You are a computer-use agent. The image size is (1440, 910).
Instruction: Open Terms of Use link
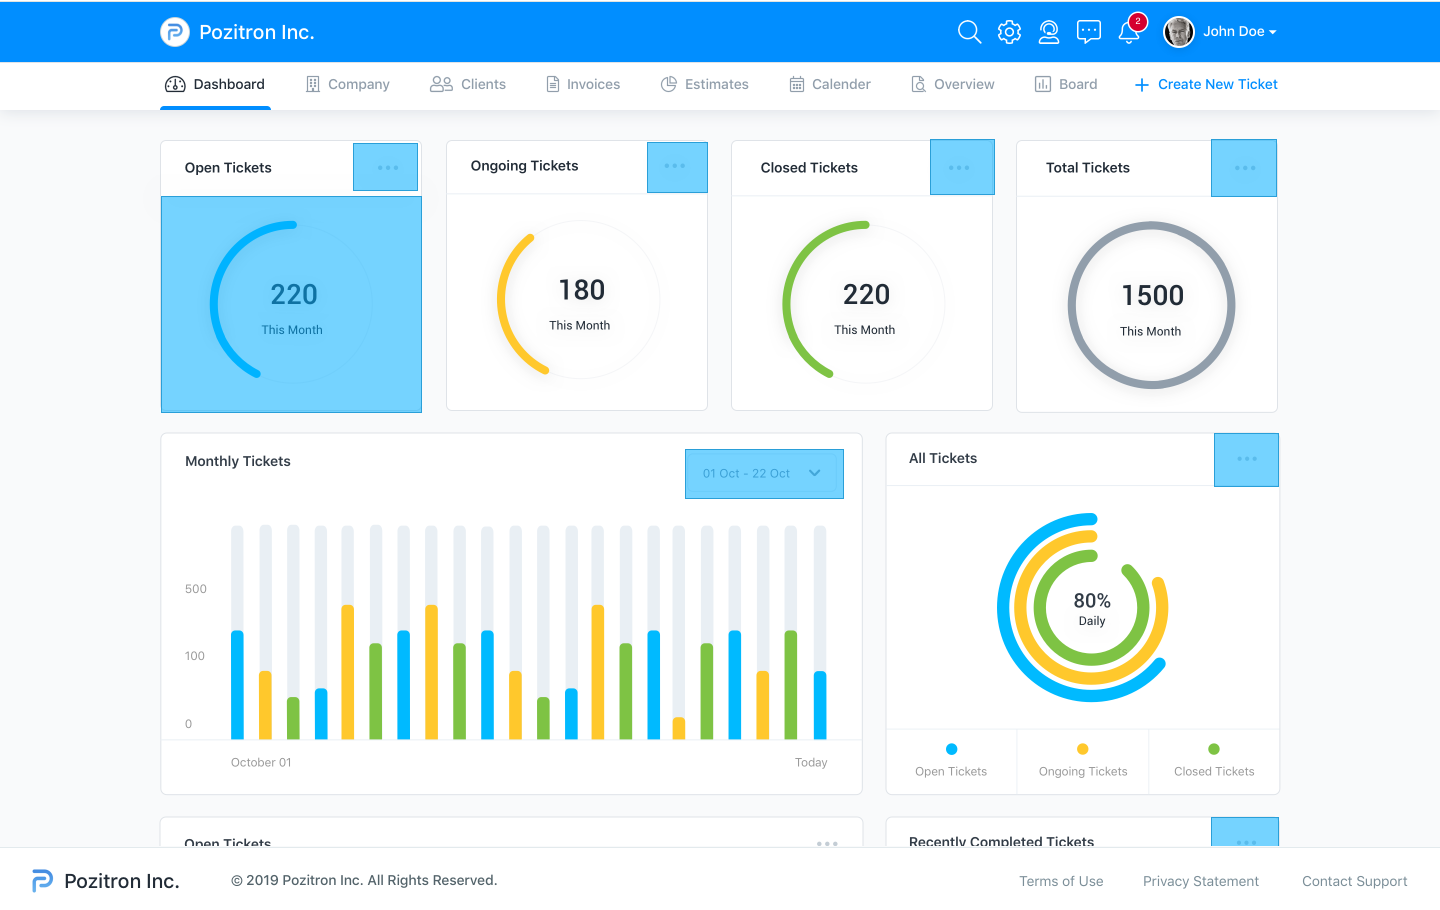click(1061, 881)
